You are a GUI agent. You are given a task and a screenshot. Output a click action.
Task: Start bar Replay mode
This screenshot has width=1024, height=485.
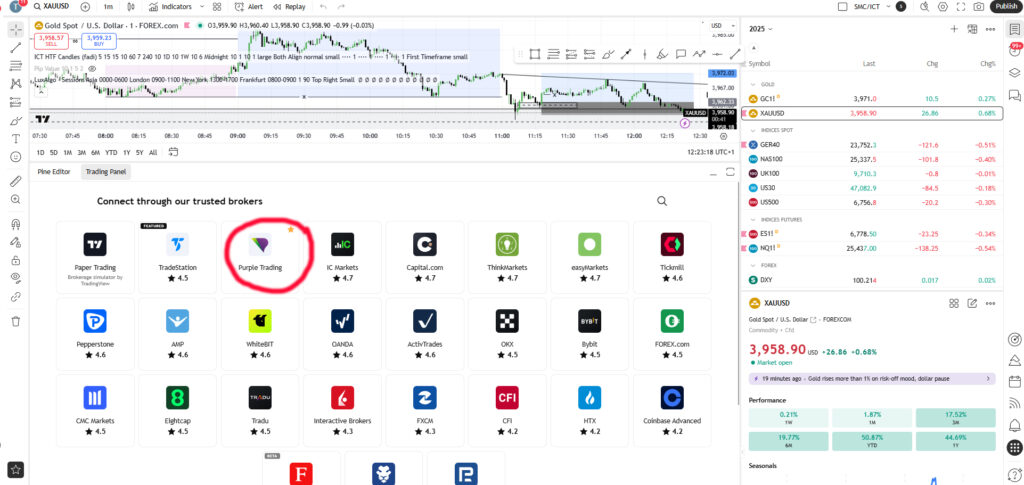[289, 6]
